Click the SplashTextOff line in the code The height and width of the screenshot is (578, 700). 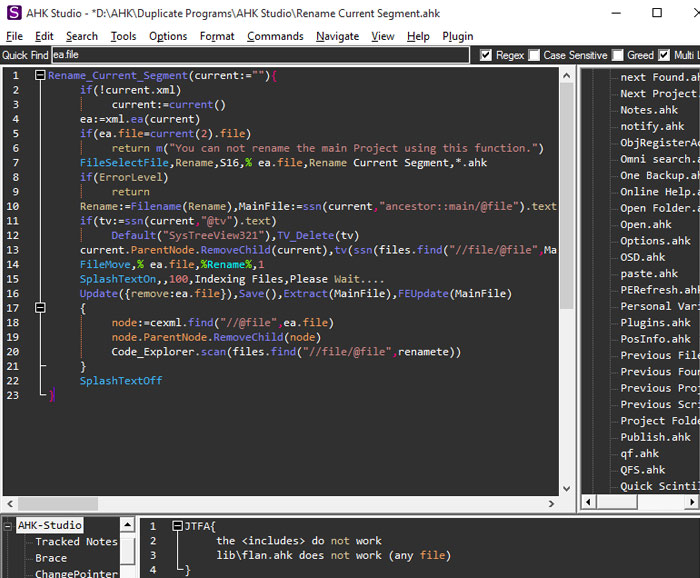click(121, 381)
